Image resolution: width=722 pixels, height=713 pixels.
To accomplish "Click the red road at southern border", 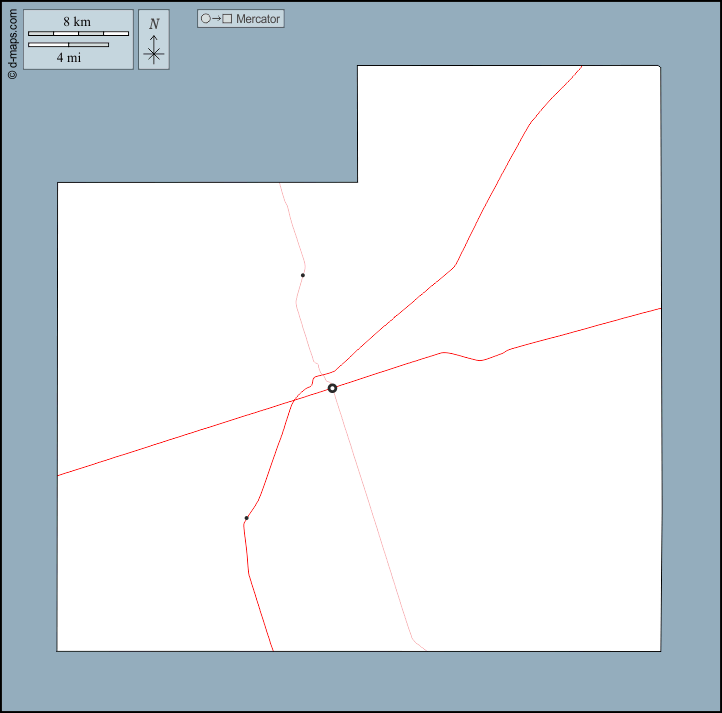I will tap(272, 650).
